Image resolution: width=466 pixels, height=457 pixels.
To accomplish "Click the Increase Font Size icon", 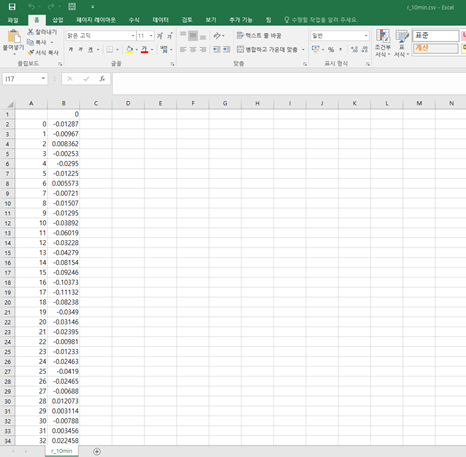I will click(160, 36).
